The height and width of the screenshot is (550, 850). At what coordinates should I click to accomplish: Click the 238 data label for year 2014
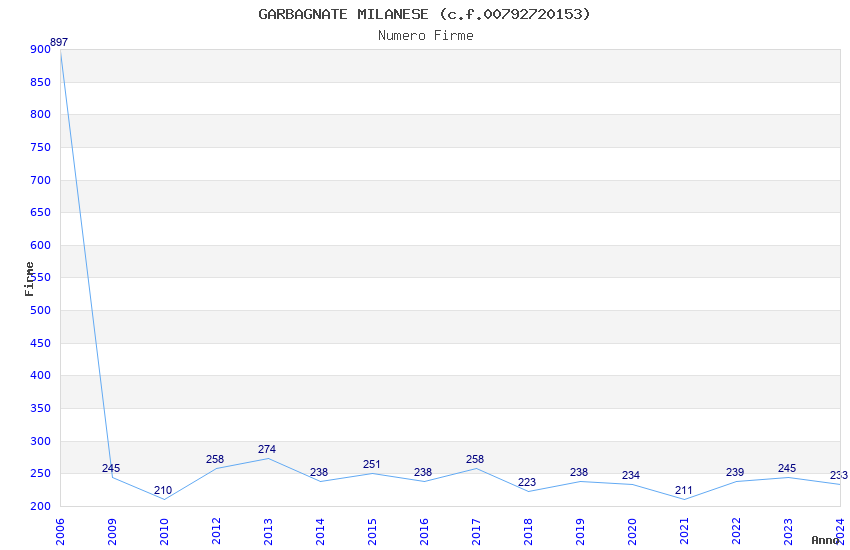point(319,472)
